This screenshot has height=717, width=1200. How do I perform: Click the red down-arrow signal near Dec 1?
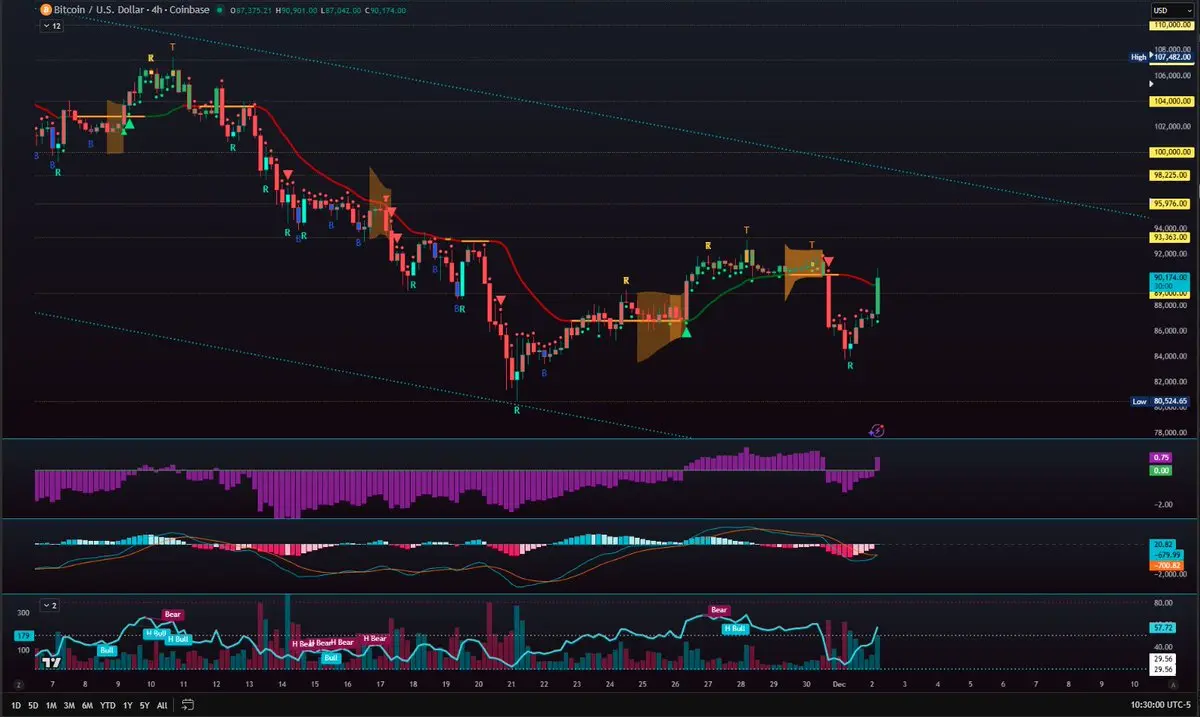829,261
